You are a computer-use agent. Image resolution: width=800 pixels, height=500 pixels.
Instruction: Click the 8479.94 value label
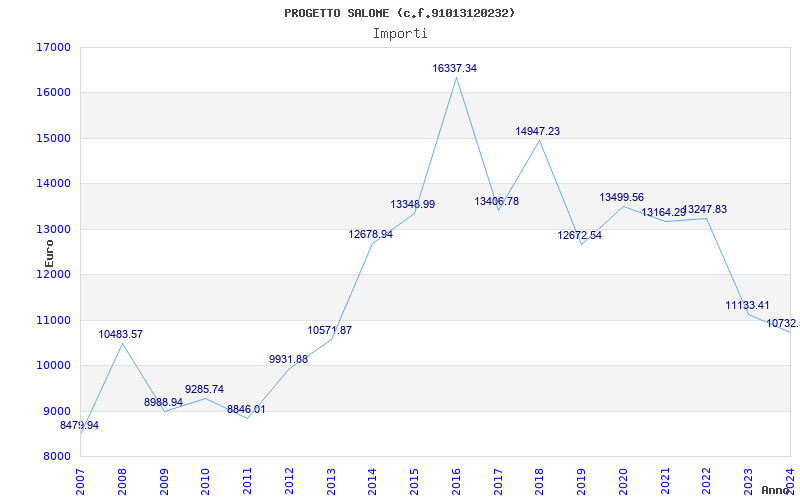coord(80,426)
